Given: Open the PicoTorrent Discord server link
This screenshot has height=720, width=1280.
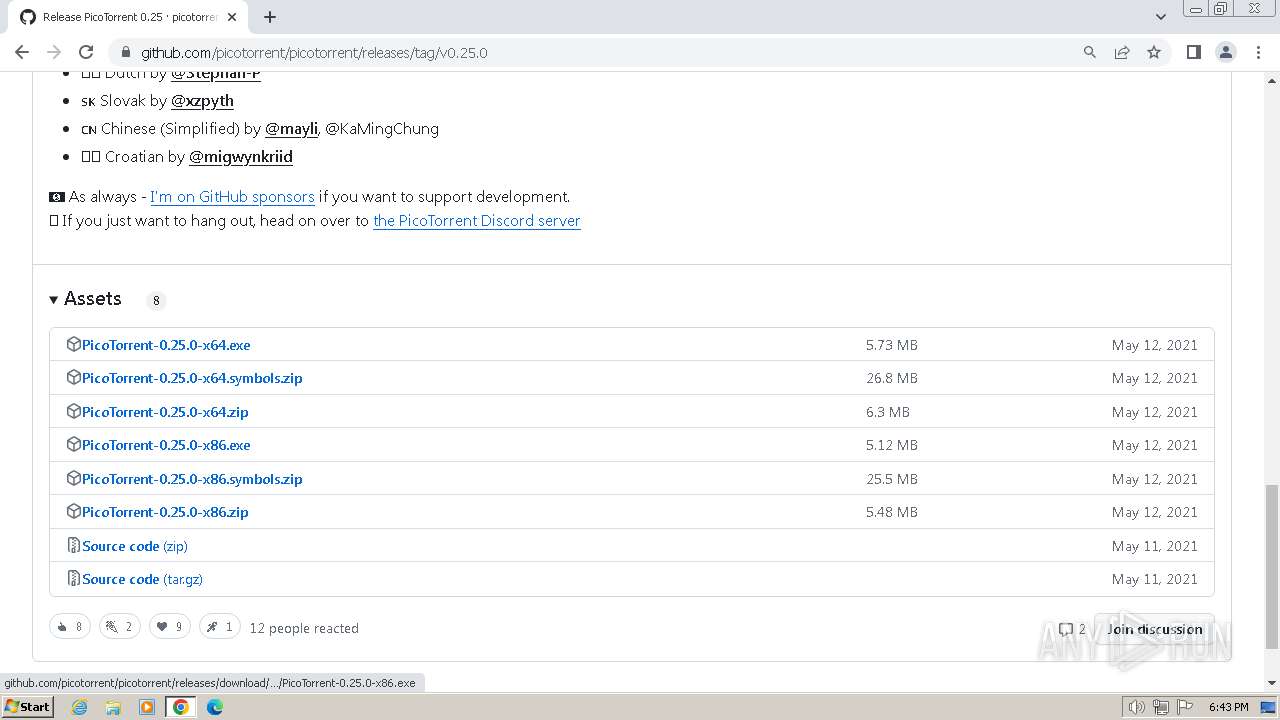Looking at the screenshot, I should (477, 221).
